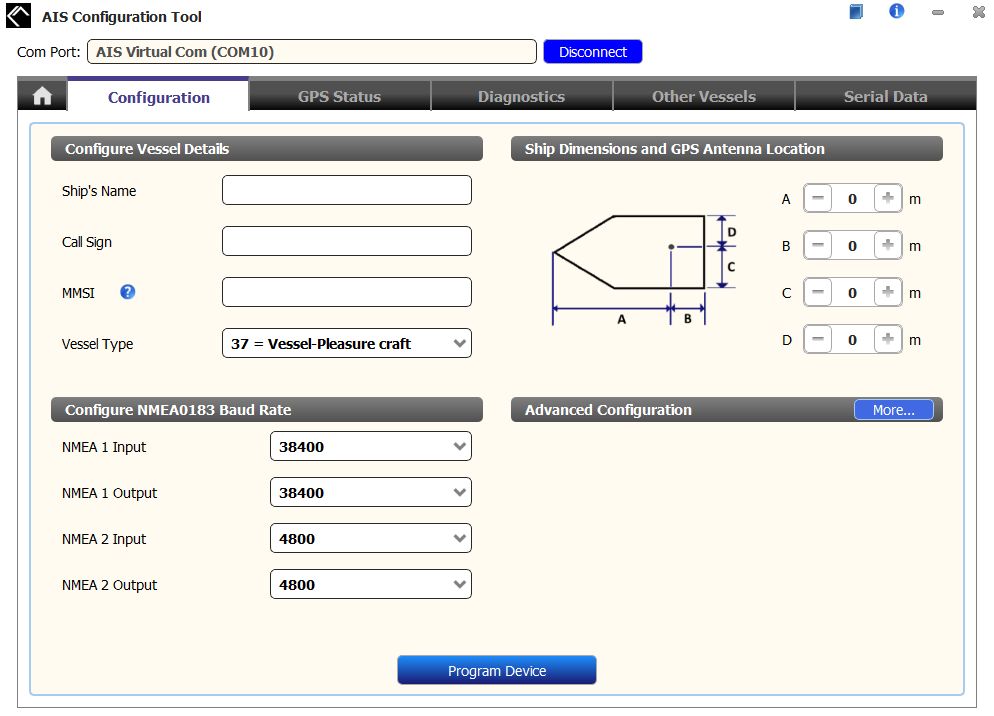
Task: Open the Serial Data tab
Action: click(885, 96)
